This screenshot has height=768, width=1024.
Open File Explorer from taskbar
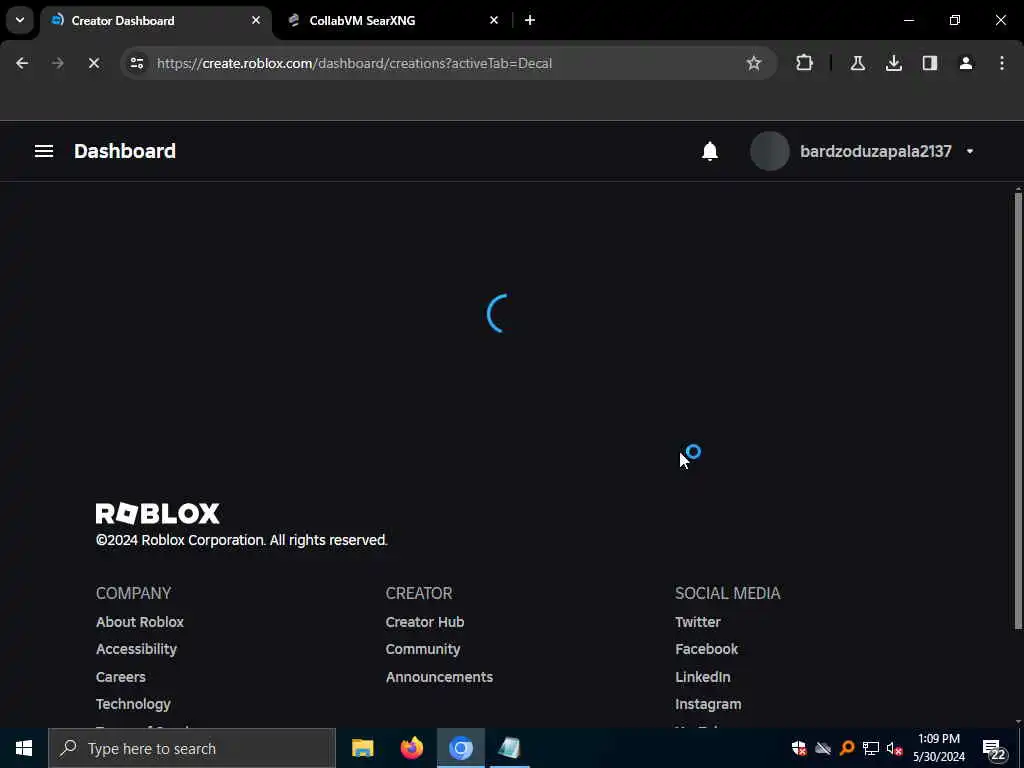pyautogui.click(x=362, y=748)
